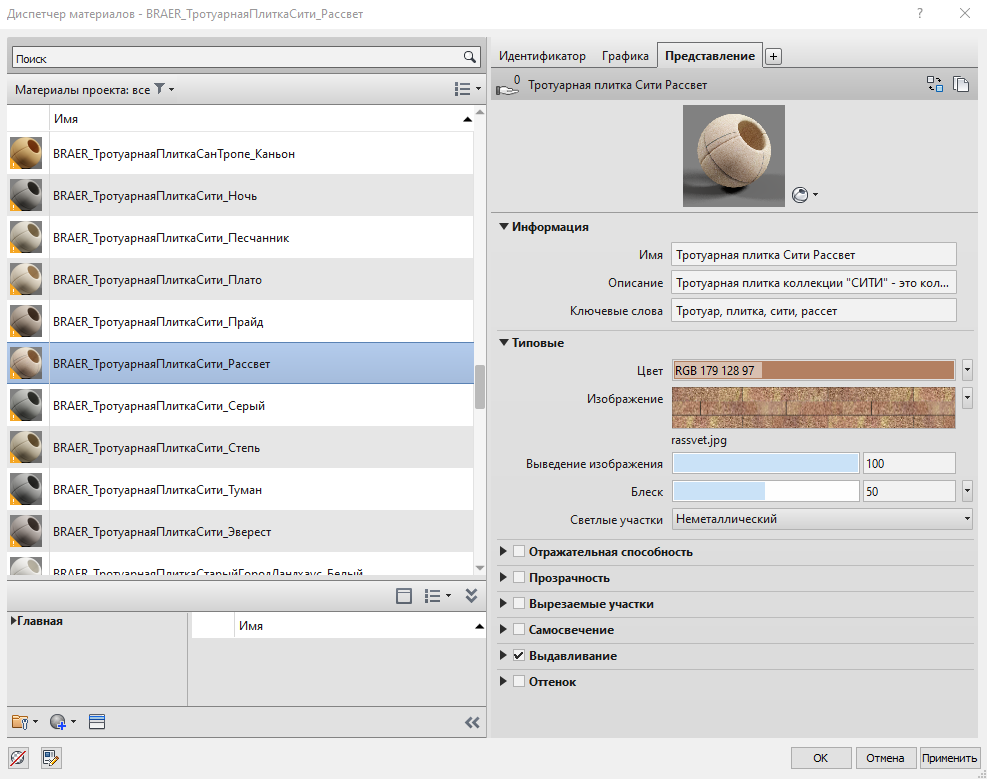Viewport: 987px width, 779px height.
Task: Click the duplicate asset icon
Action: coord(961,85)
